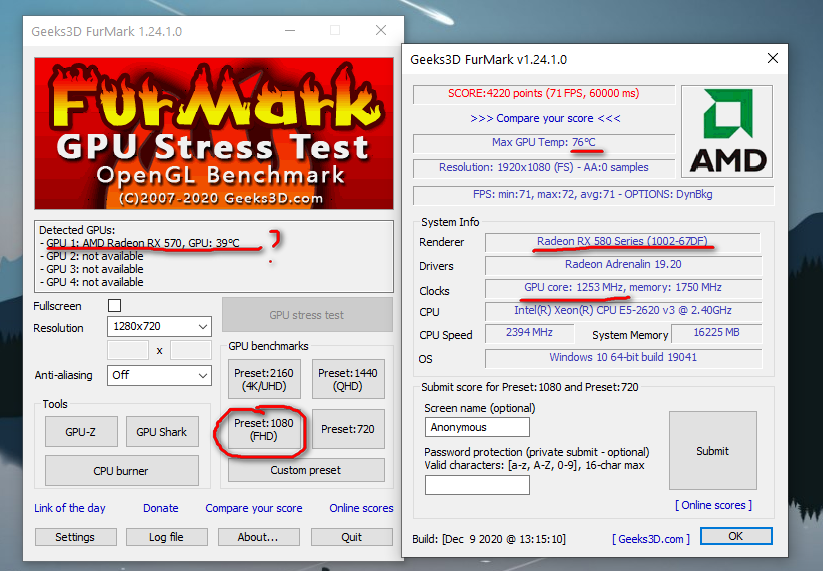
Task: Click GPU core: 1253 MHz clocks value
Action: pyautogui.click(x=622, y=288)
